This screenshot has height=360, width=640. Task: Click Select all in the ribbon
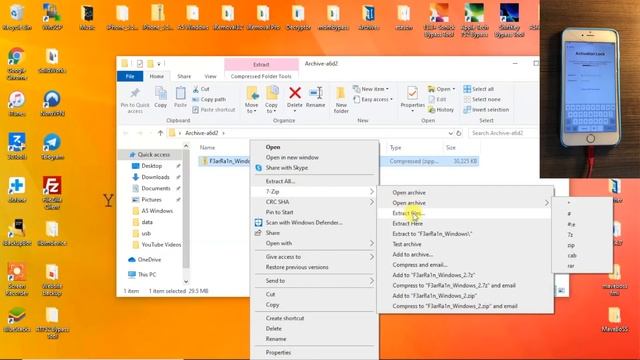point(478,89)
